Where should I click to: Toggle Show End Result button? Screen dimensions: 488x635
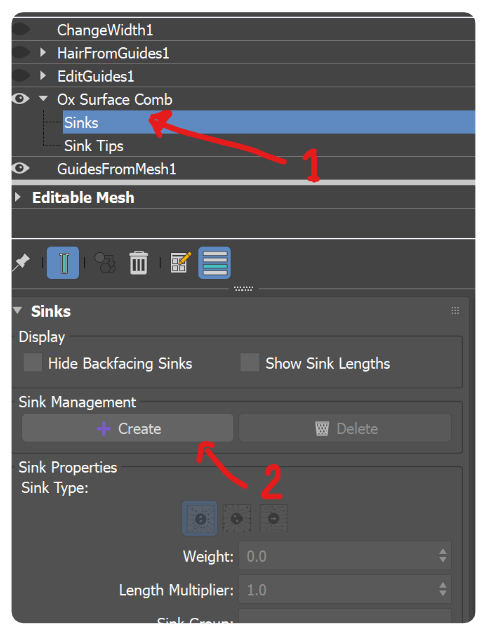pyautogui.click(x=63, y=263)
